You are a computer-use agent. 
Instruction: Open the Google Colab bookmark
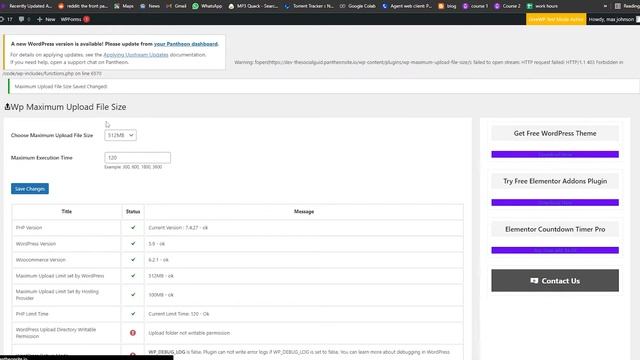click(358, 6)
